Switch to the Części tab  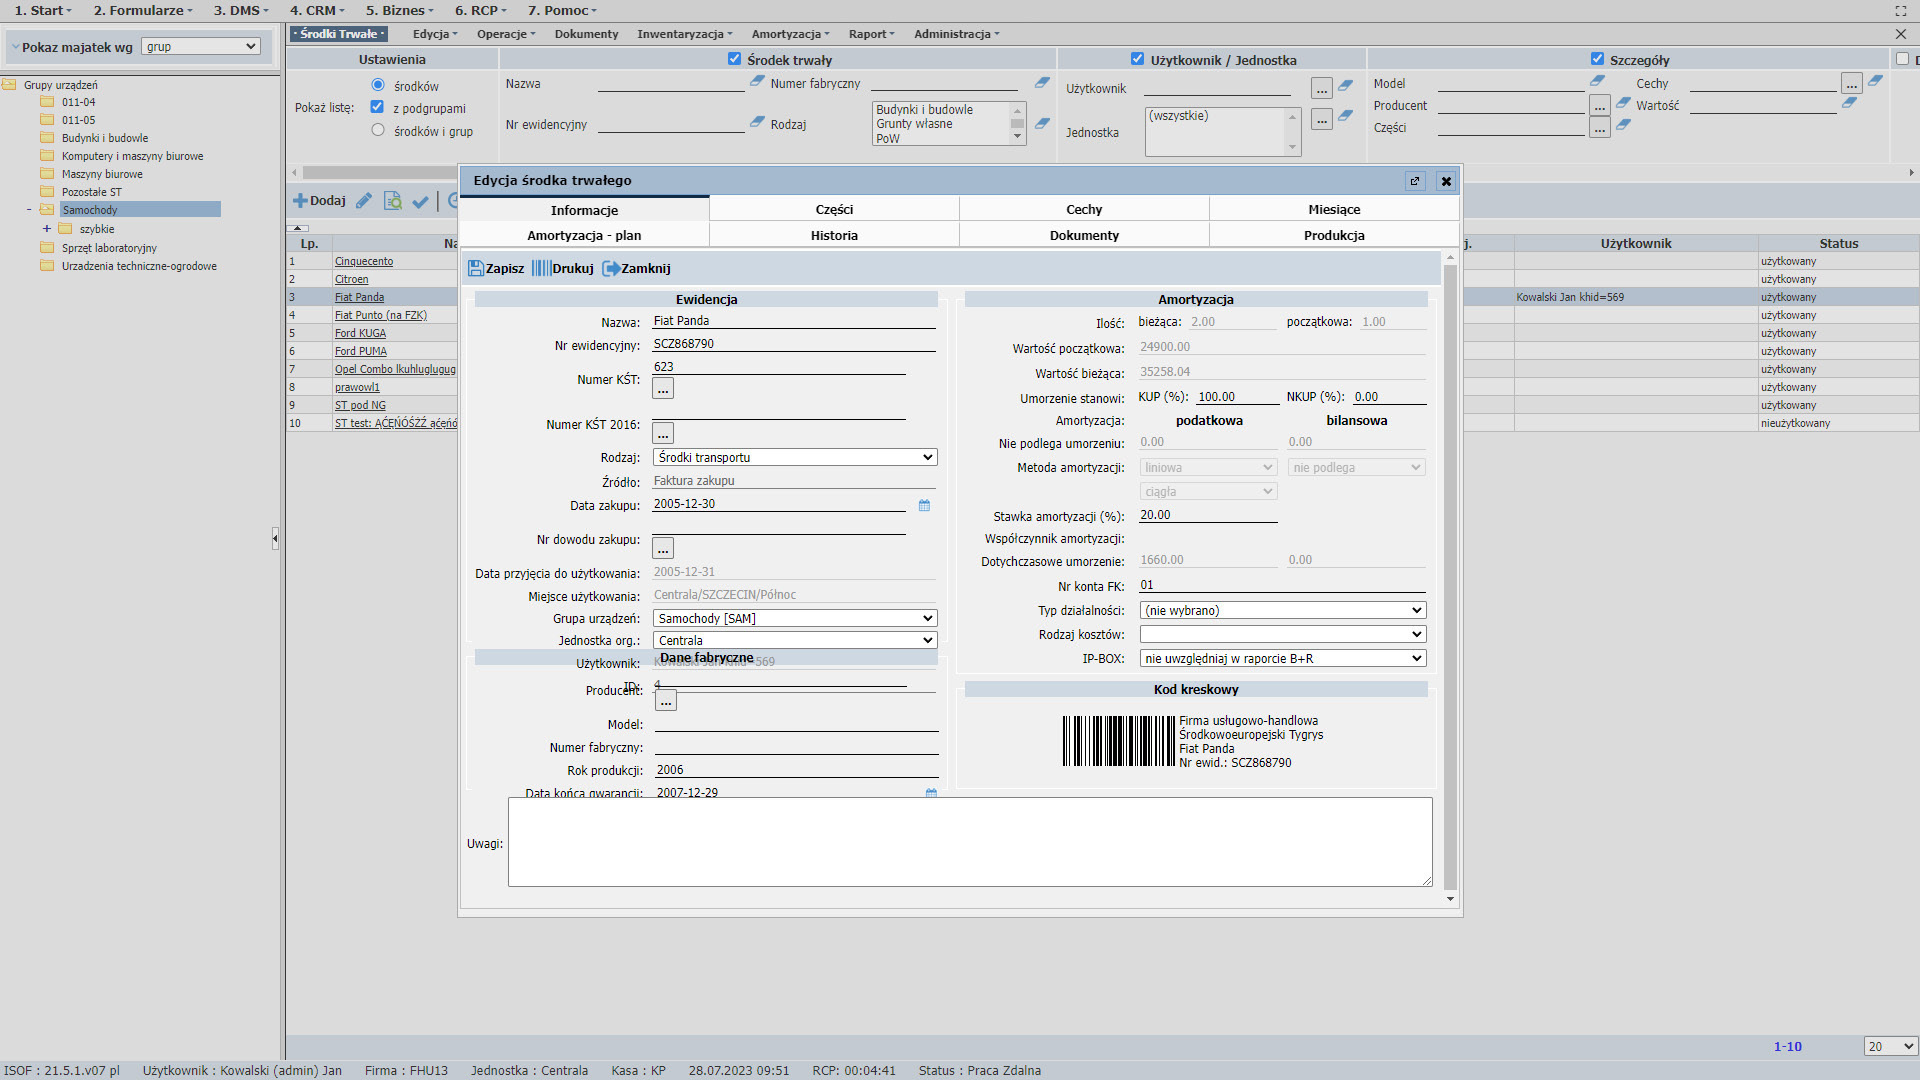(x=834, y=209)
